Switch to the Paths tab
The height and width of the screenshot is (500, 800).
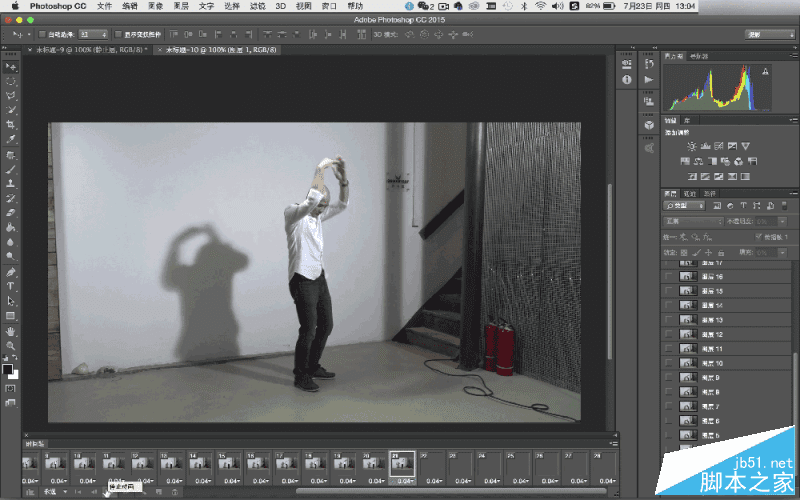709,194
